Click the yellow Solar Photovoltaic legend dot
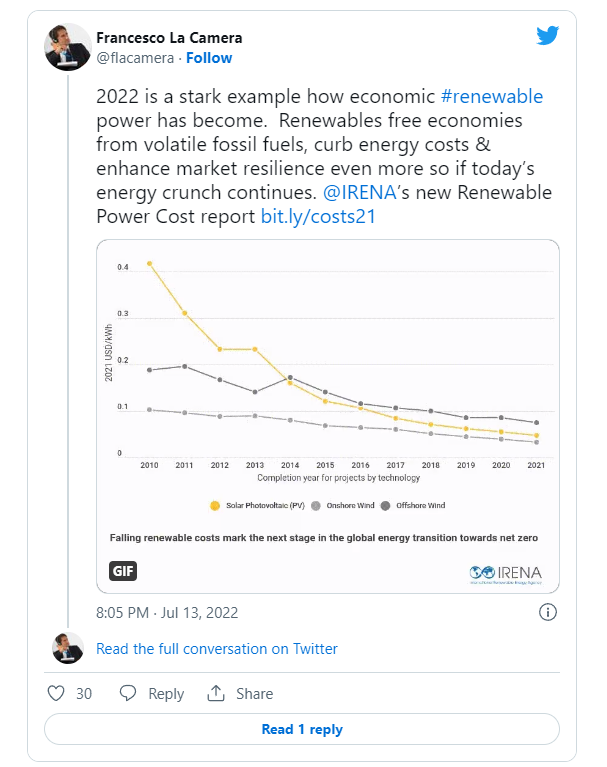Screen dimensions: 607x767 coord(213,505)
